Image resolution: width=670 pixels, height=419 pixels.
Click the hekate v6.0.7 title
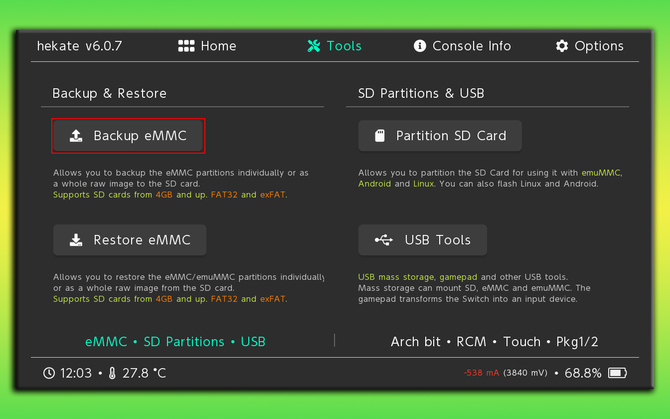(x=79, y=46)
